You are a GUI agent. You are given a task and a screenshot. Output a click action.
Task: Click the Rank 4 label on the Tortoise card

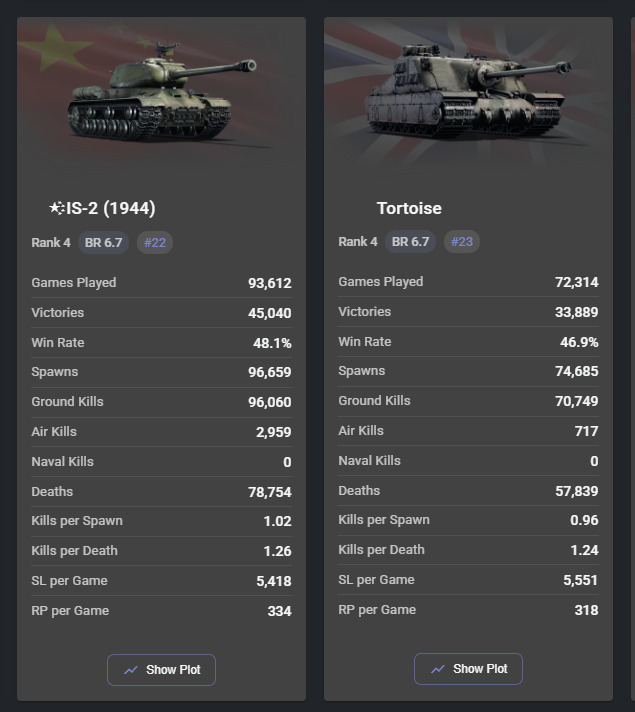(x=358, y=242)
